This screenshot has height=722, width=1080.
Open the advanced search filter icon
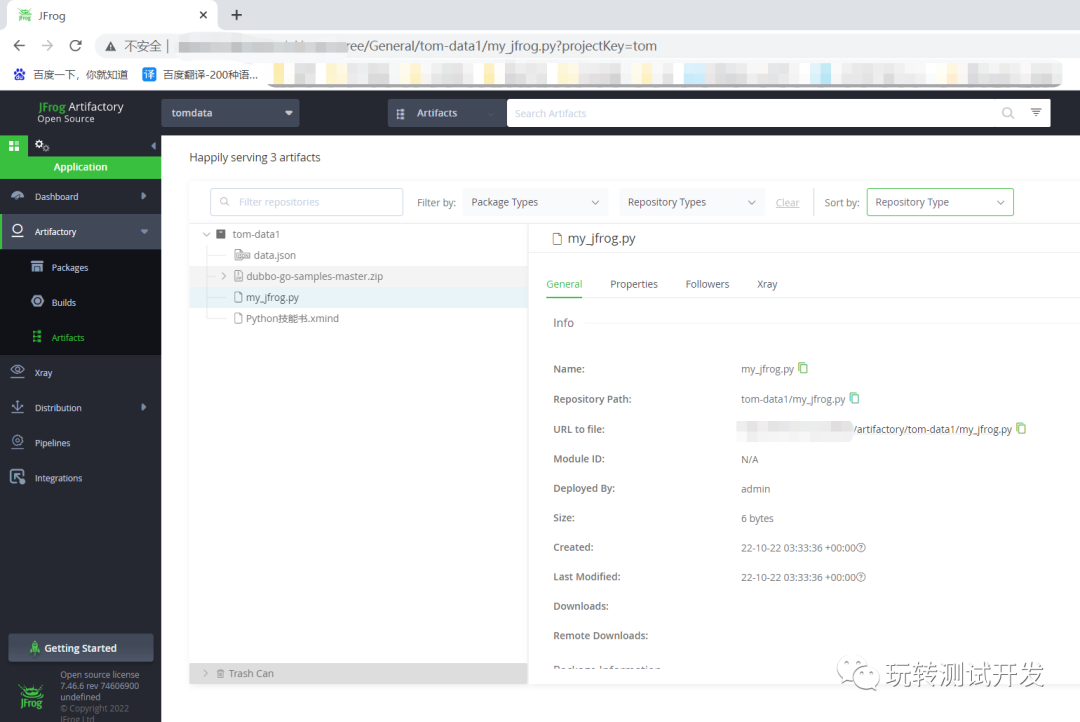pyautogui.click(x=1036, y=112)
